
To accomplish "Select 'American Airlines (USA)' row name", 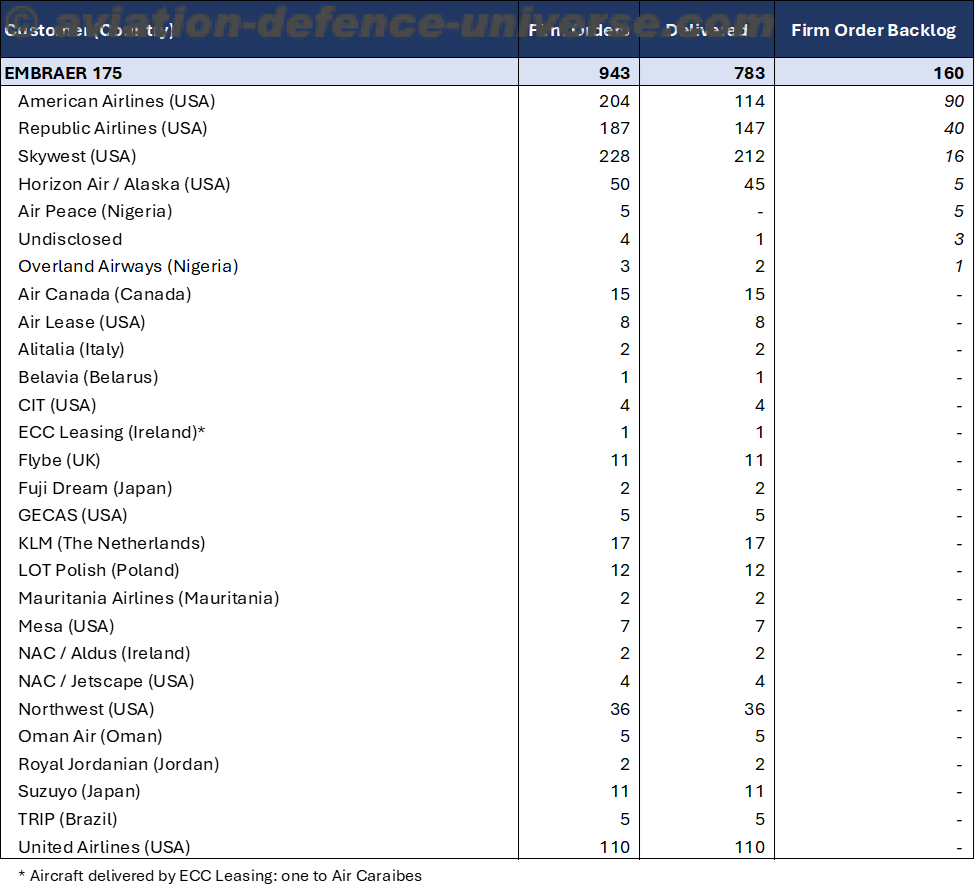I will point(116,101).
